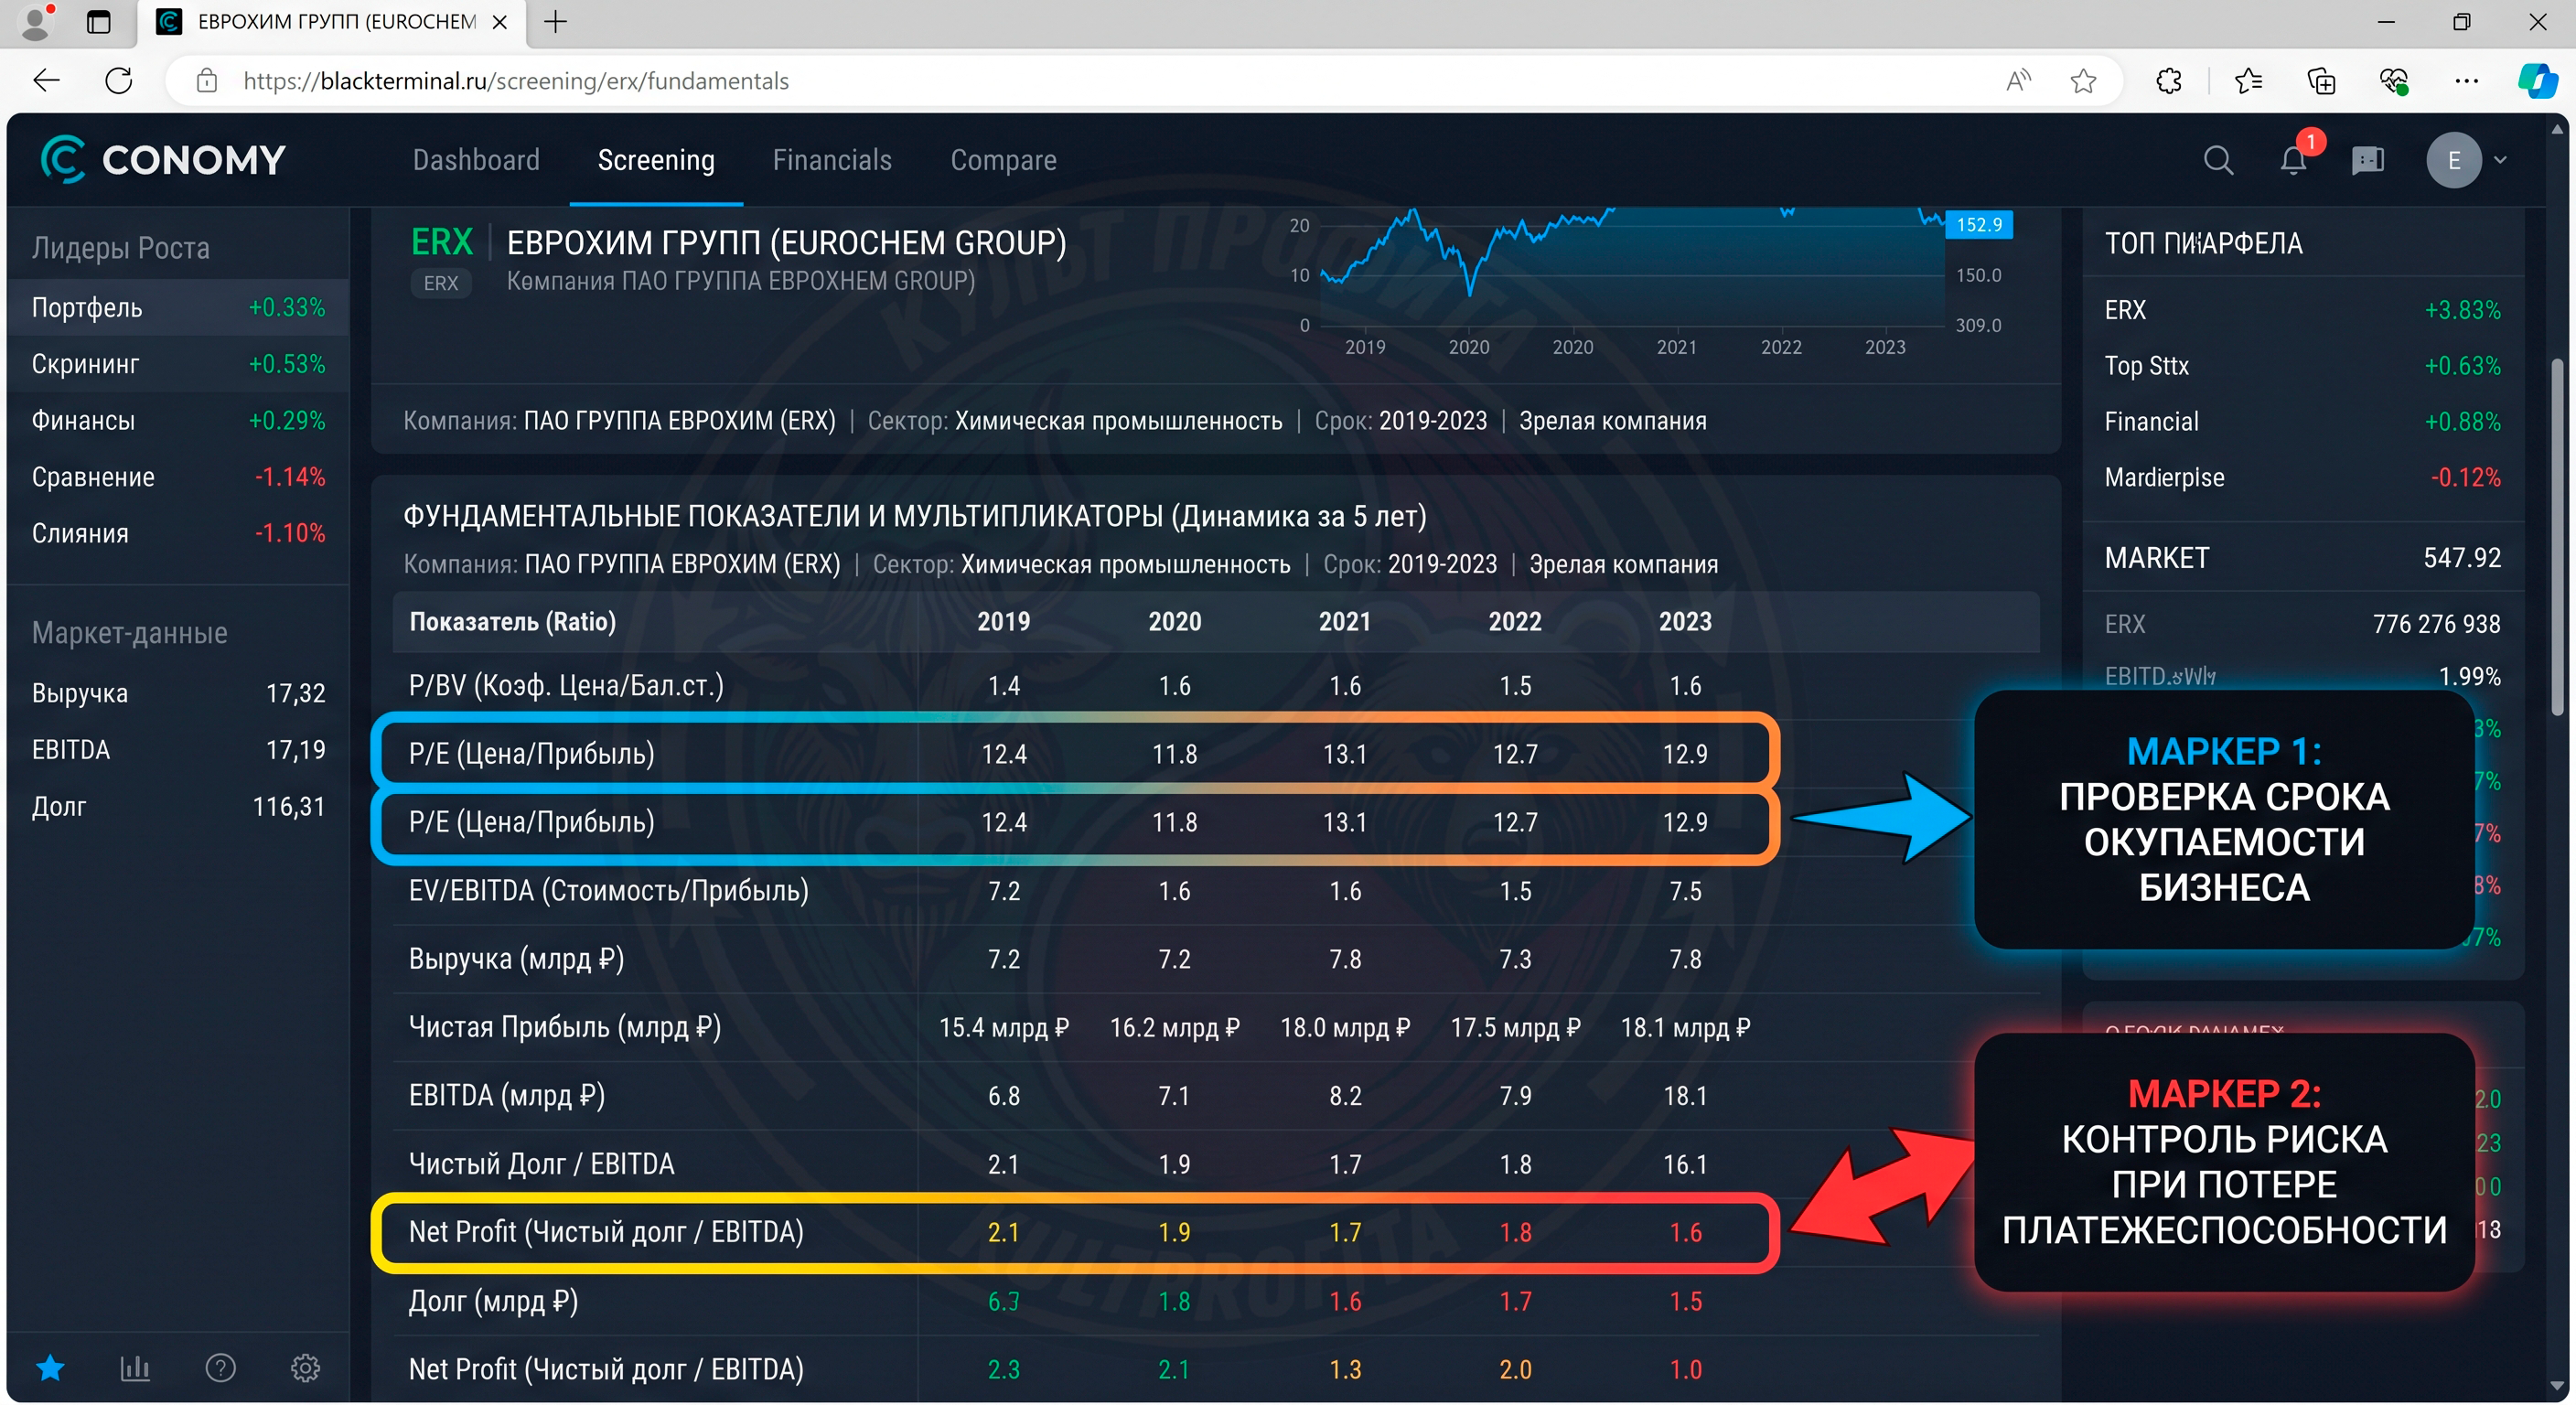Select the EV/EBITDA row label

(608, 891)
